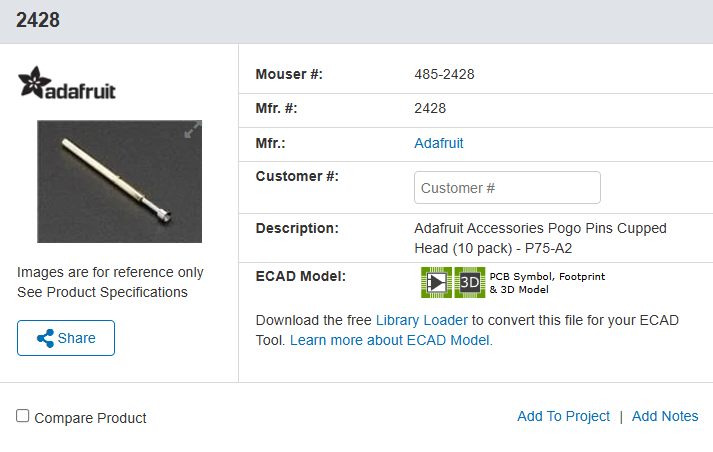Tick the Compare Product checkbox
The height and width of the screenshot is (452, 713).
click(23, 416)
